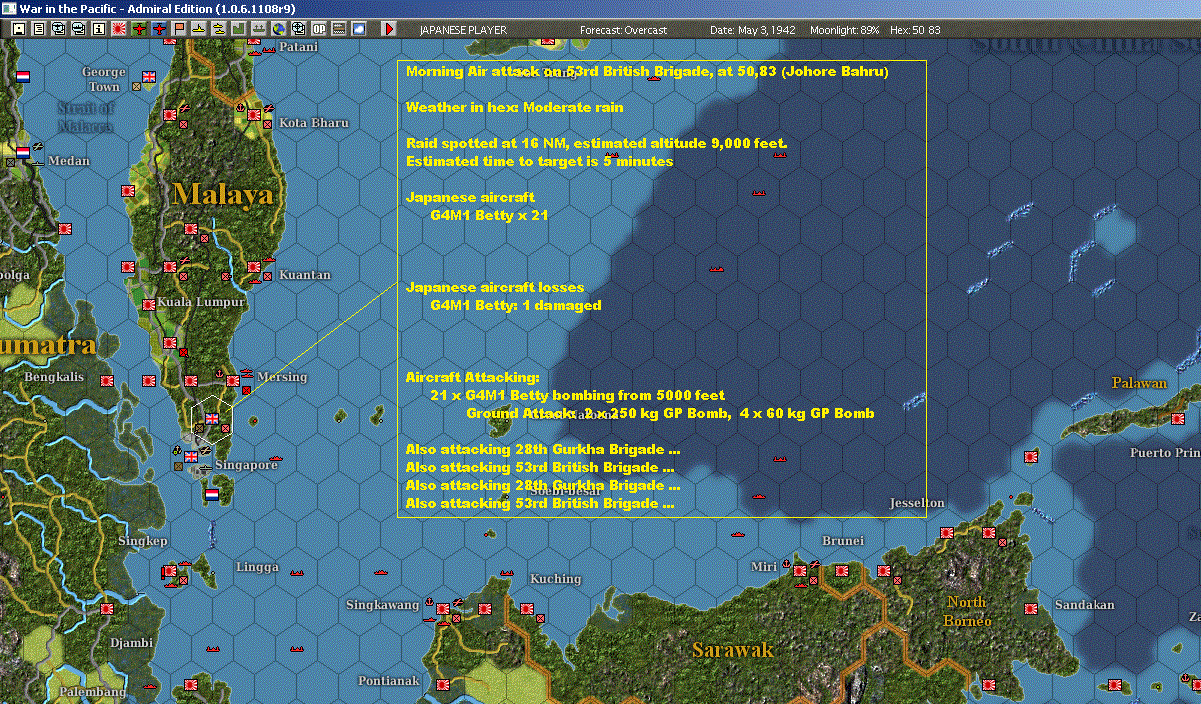Click 'Estimated time to target' line

point(540,161)
